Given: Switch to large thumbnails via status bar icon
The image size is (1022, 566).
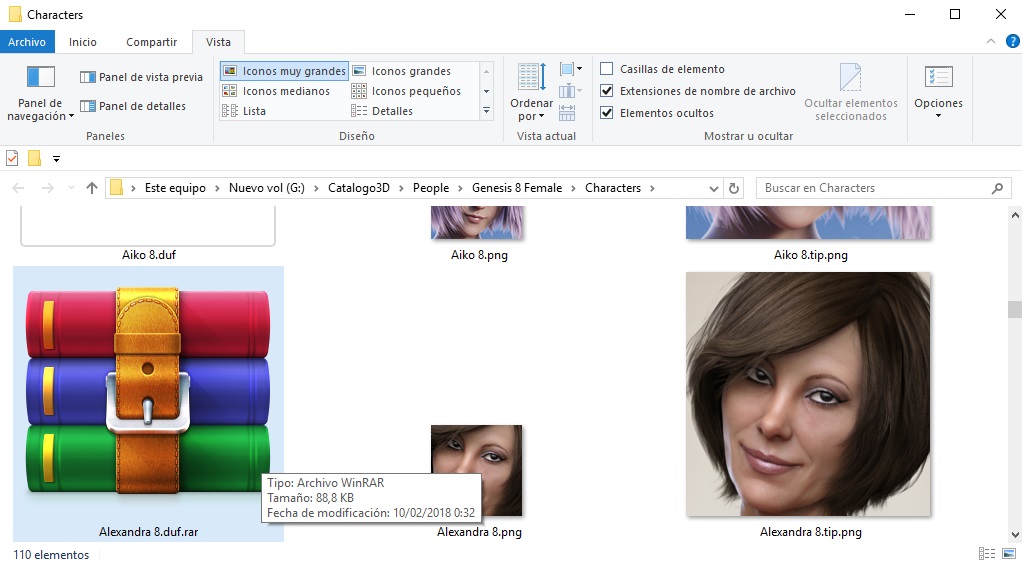Looking at the screenshot, I should pyautogui.click(x=1008, y=554).
